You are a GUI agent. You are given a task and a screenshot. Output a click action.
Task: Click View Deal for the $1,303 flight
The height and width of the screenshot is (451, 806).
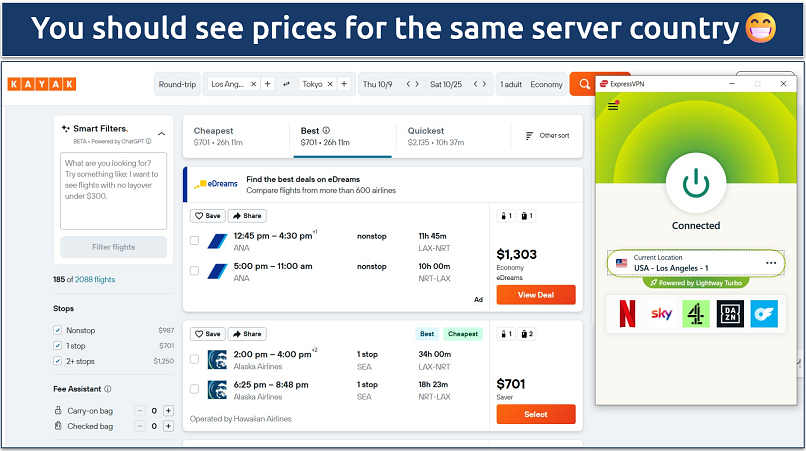tap(535, 295)
